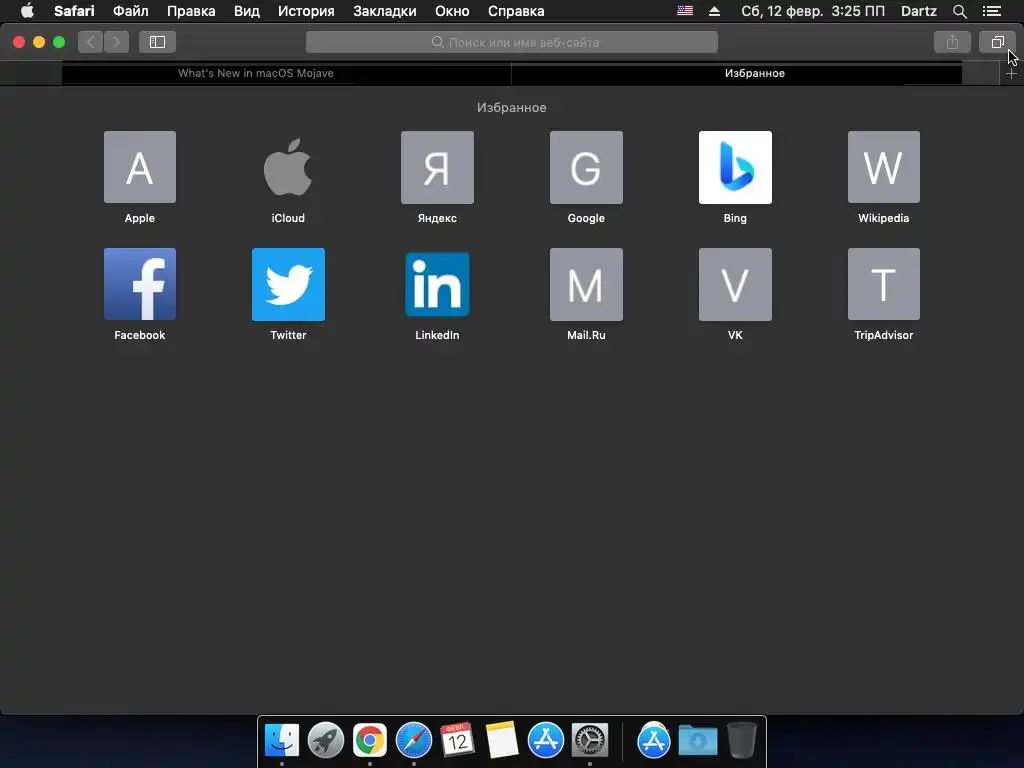Open Finder from the Dock

[x=282, y=741]
